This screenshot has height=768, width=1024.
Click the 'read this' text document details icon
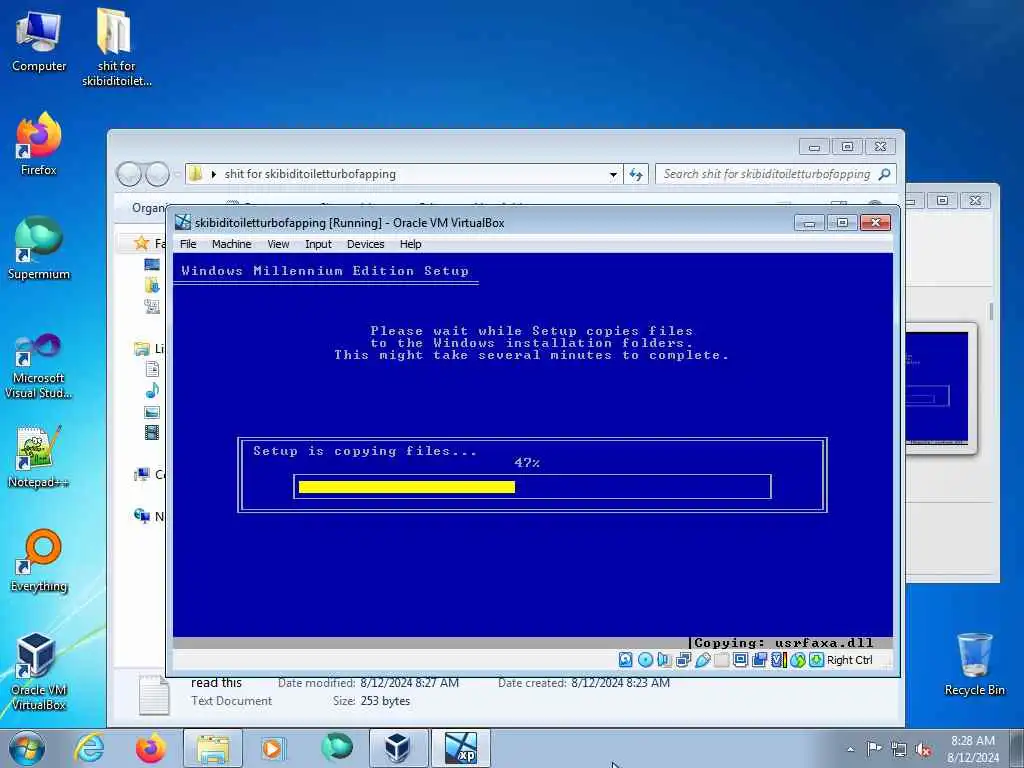click(154, 694)
